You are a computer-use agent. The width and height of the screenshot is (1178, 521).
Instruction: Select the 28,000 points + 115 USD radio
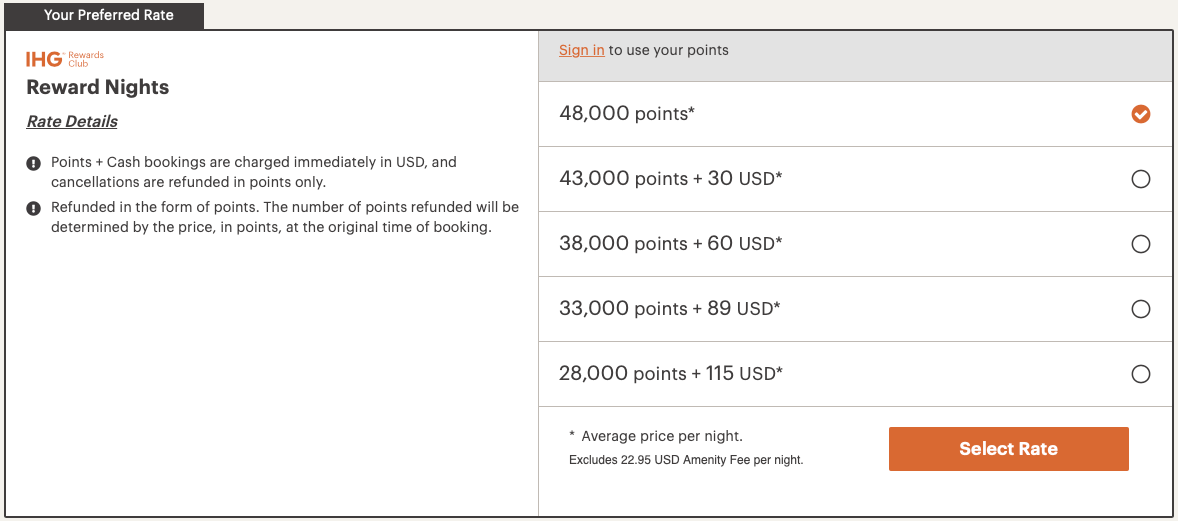[1140, 374]
